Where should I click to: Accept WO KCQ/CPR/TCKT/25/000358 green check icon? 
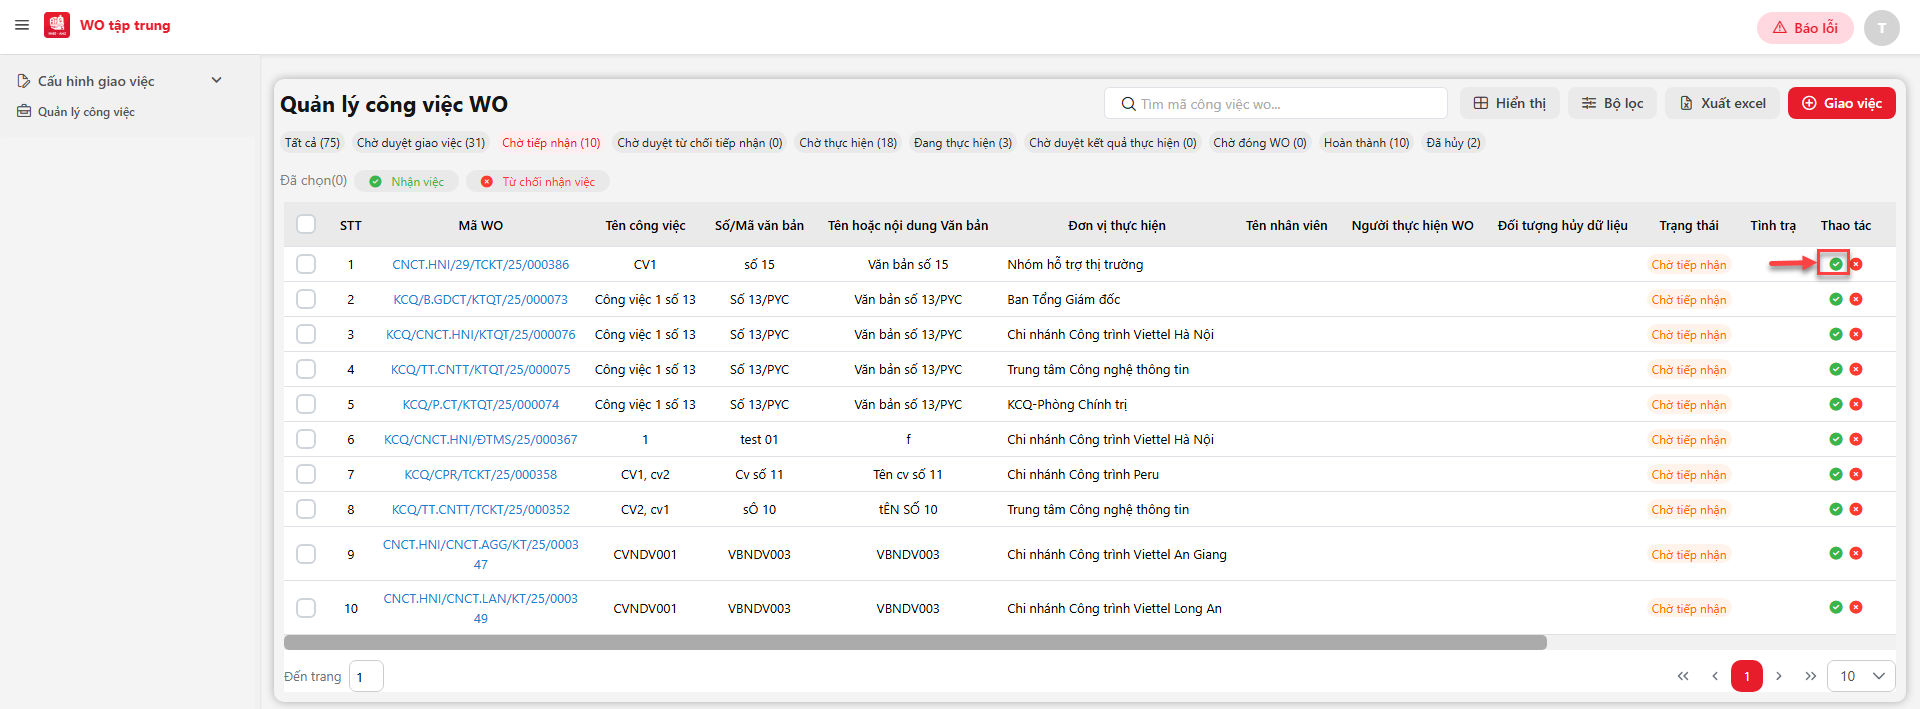1835,474
